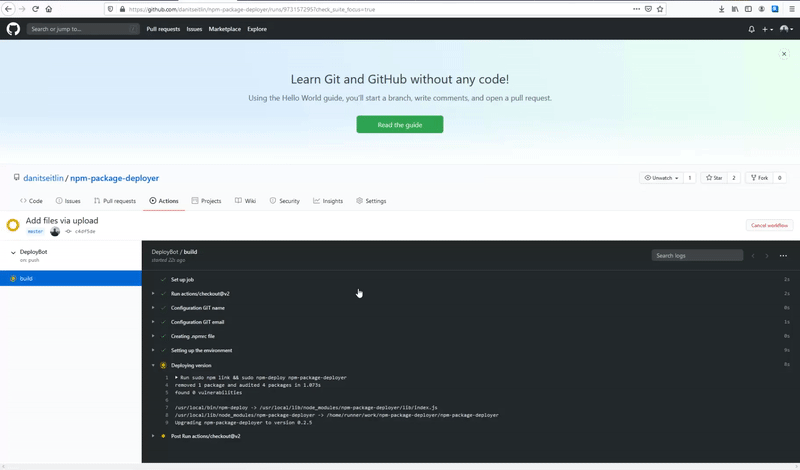The height and width of the screenshot is (470, 800).
Task: Open the user avatar dropdown menu
Action: [787, 29]
